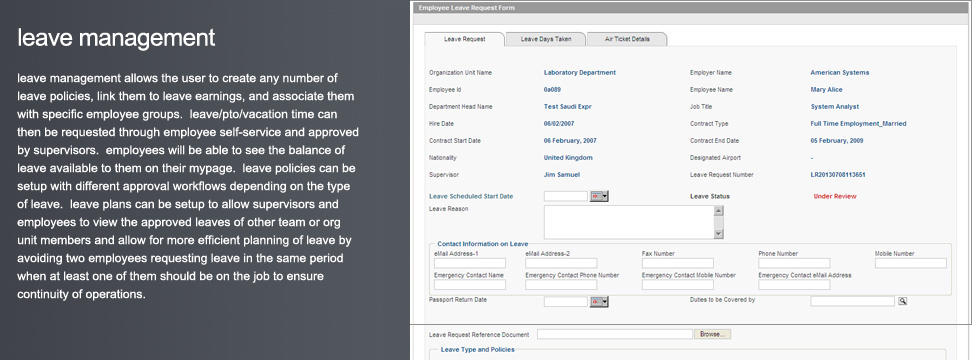
Task: Switch to the Leave Request tab
Action: click(464, 39)
